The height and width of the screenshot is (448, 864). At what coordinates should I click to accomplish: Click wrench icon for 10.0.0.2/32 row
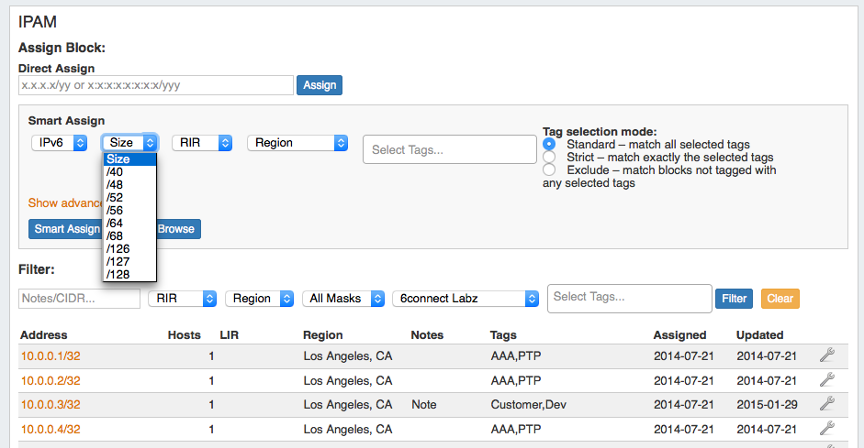click(x=826, y=380)
